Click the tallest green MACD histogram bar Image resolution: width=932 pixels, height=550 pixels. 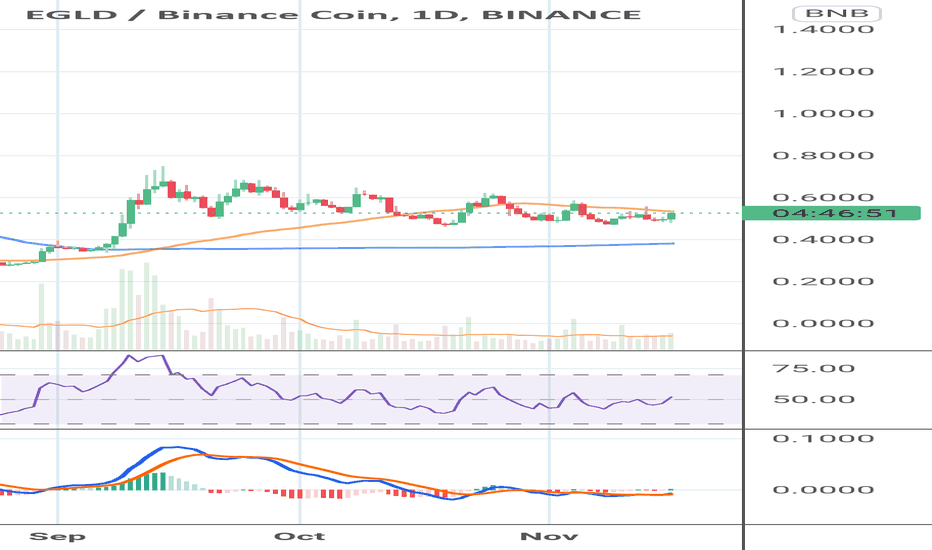(163, 481)
